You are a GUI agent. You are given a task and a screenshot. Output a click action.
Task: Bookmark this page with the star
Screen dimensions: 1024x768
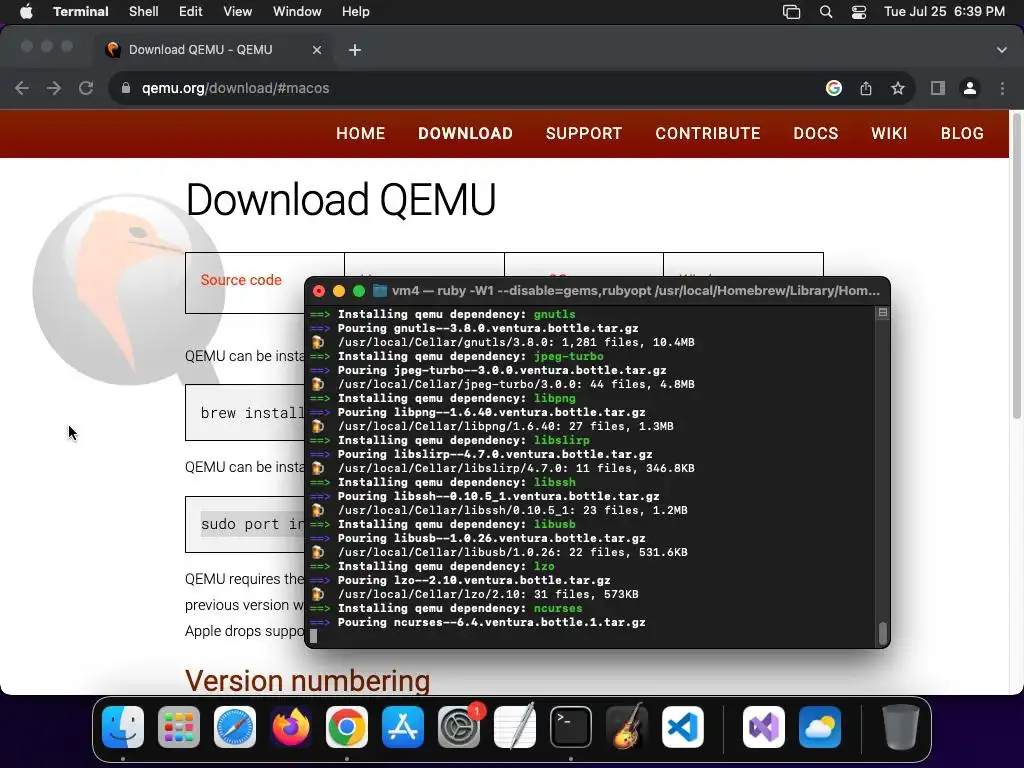[898, 88]
